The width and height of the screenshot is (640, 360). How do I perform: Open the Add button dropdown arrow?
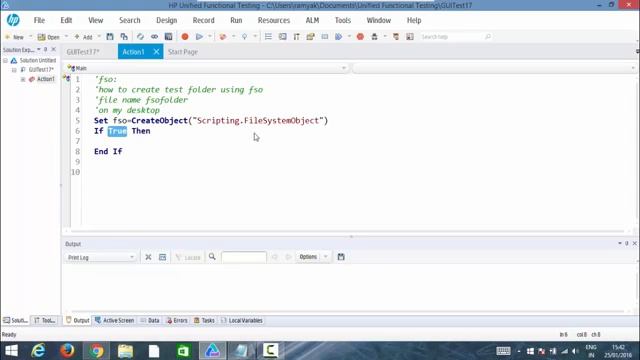point(99,37)
